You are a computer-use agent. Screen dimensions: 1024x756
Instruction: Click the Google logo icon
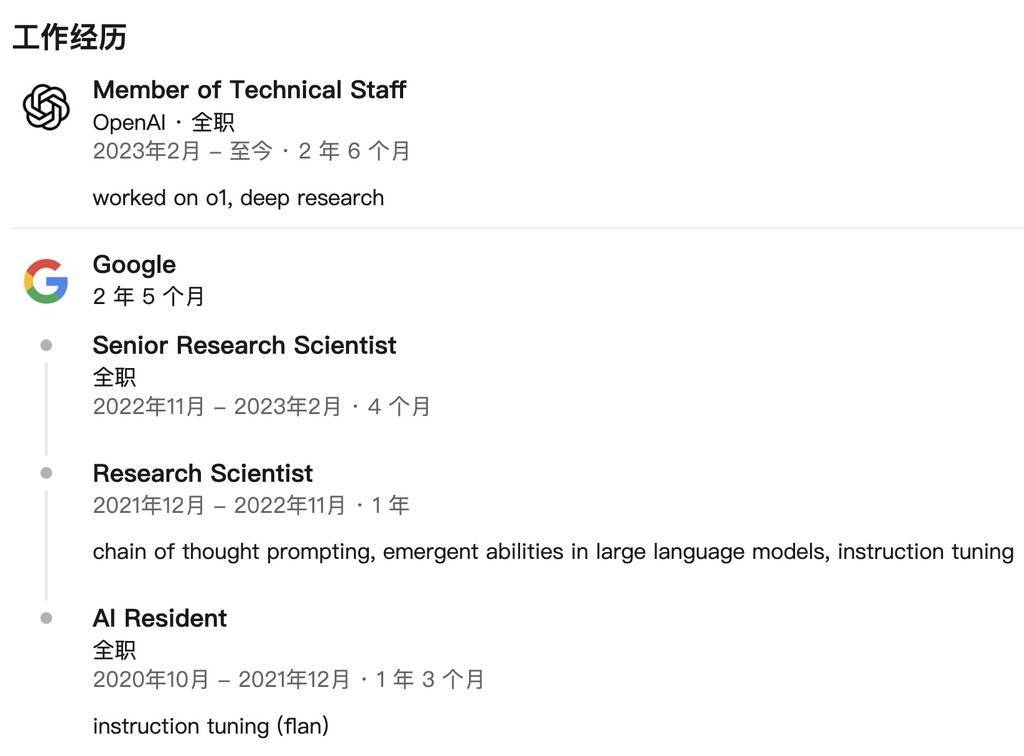coord(46,281)
